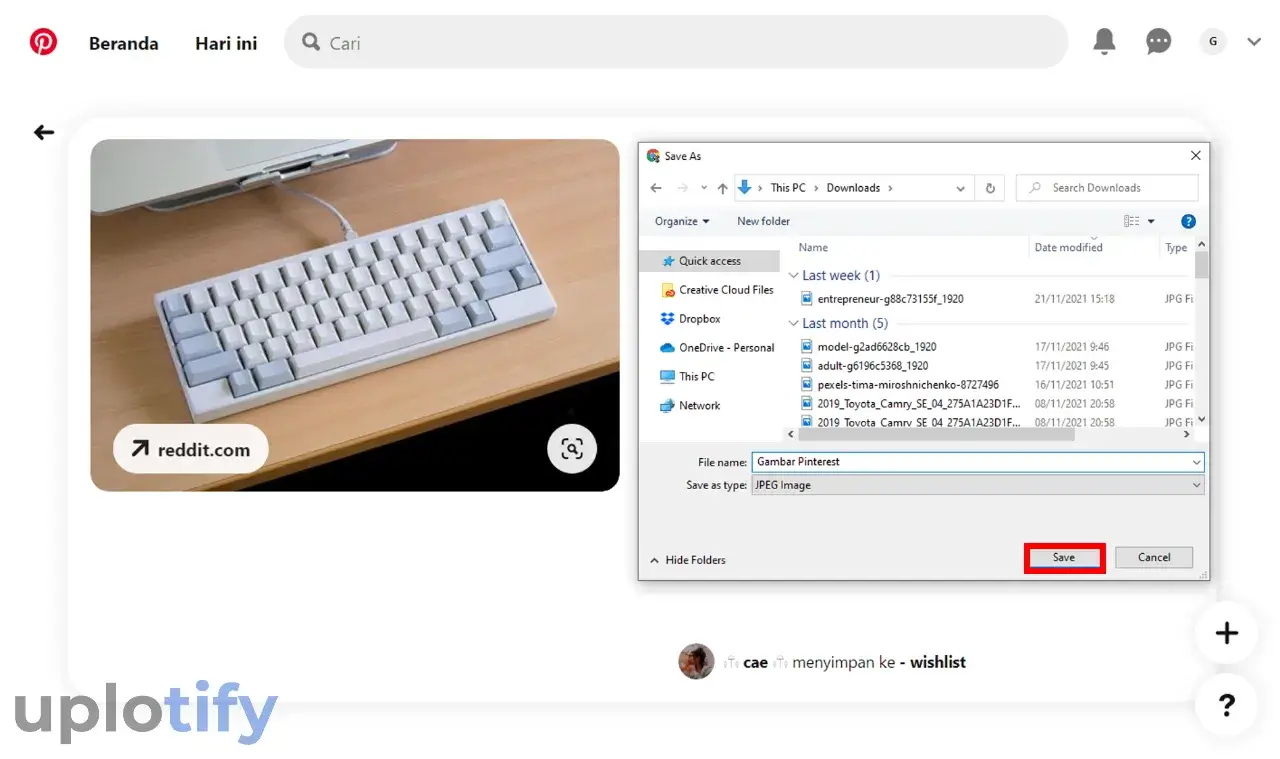Open the question mark help button
Viewport: 1280px width, 759px height.
[x=1227, y=706]
